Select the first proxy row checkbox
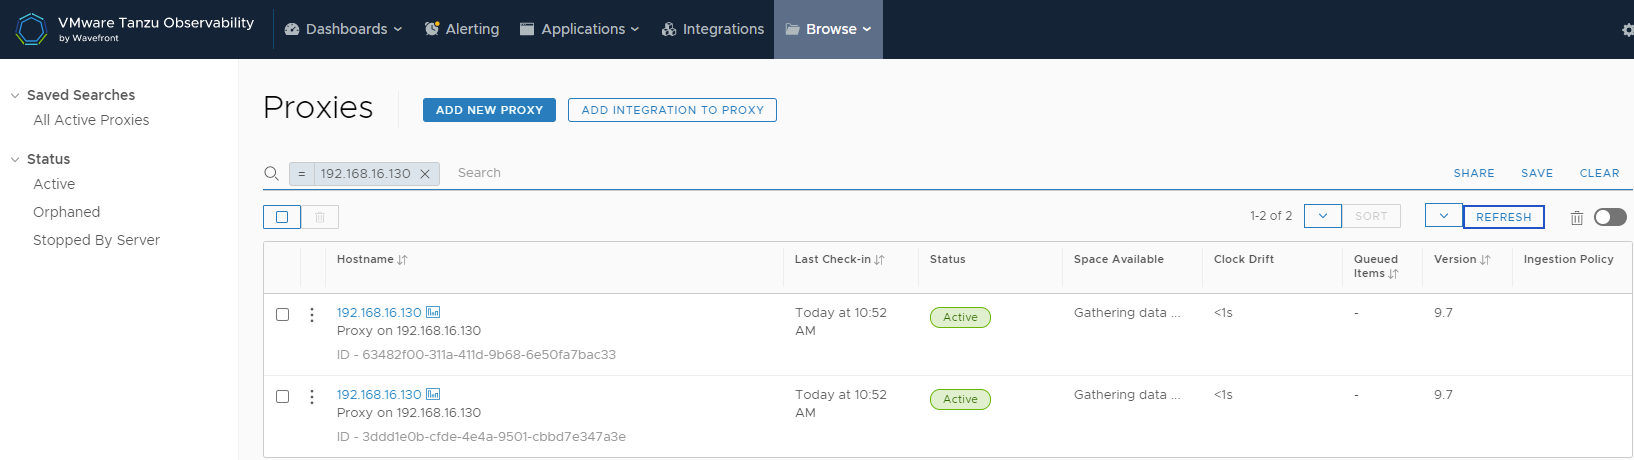Screen dimensions: 1634x460 point(282,315)
